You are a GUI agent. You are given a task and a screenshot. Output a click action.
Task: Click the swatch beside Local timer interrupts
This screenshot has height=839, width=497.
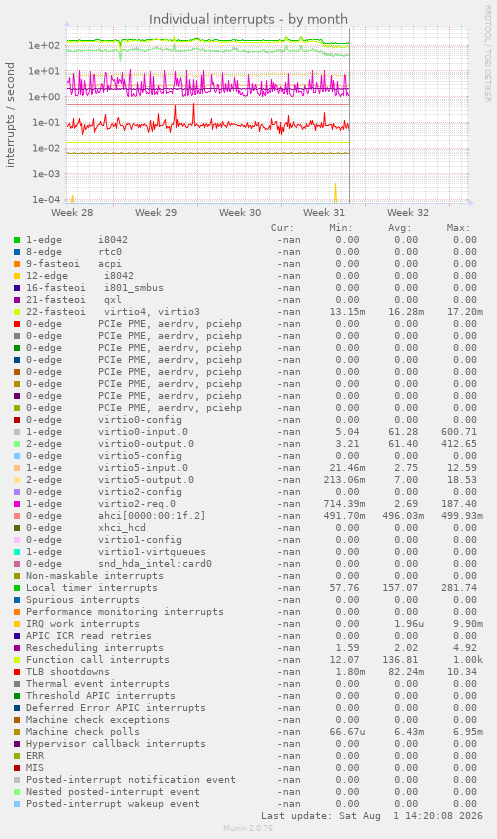point(17,588)
